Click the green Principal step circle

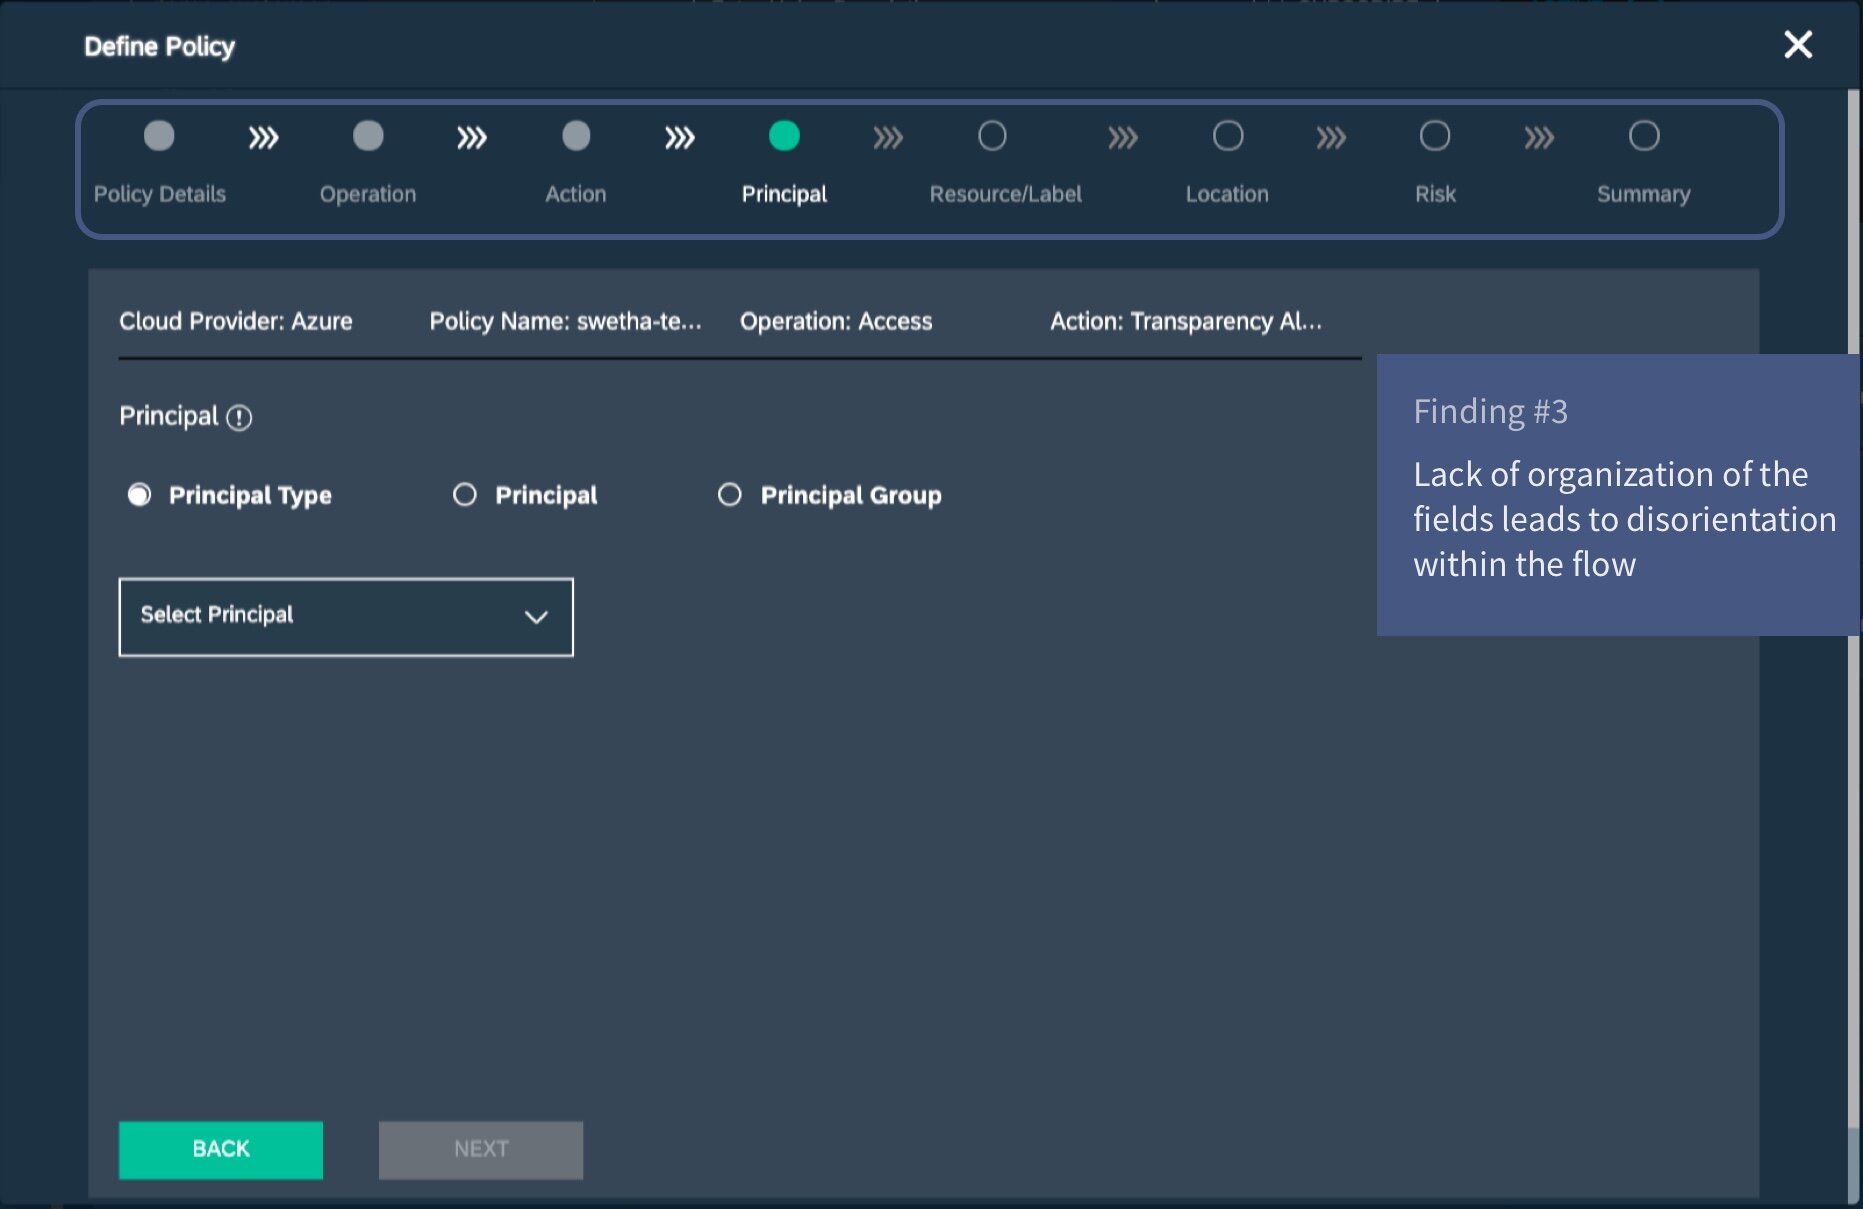pyautogui.click(x=784, y=136)
